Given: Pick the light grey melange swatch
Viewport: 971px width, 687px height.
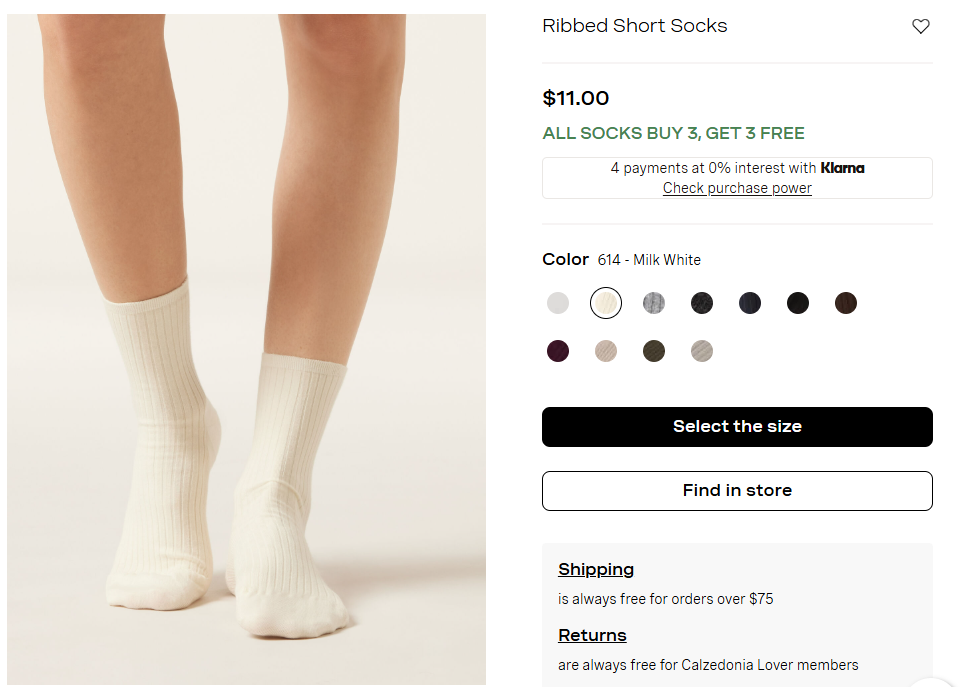Looking at the screenshot, I should coord(654,303).
